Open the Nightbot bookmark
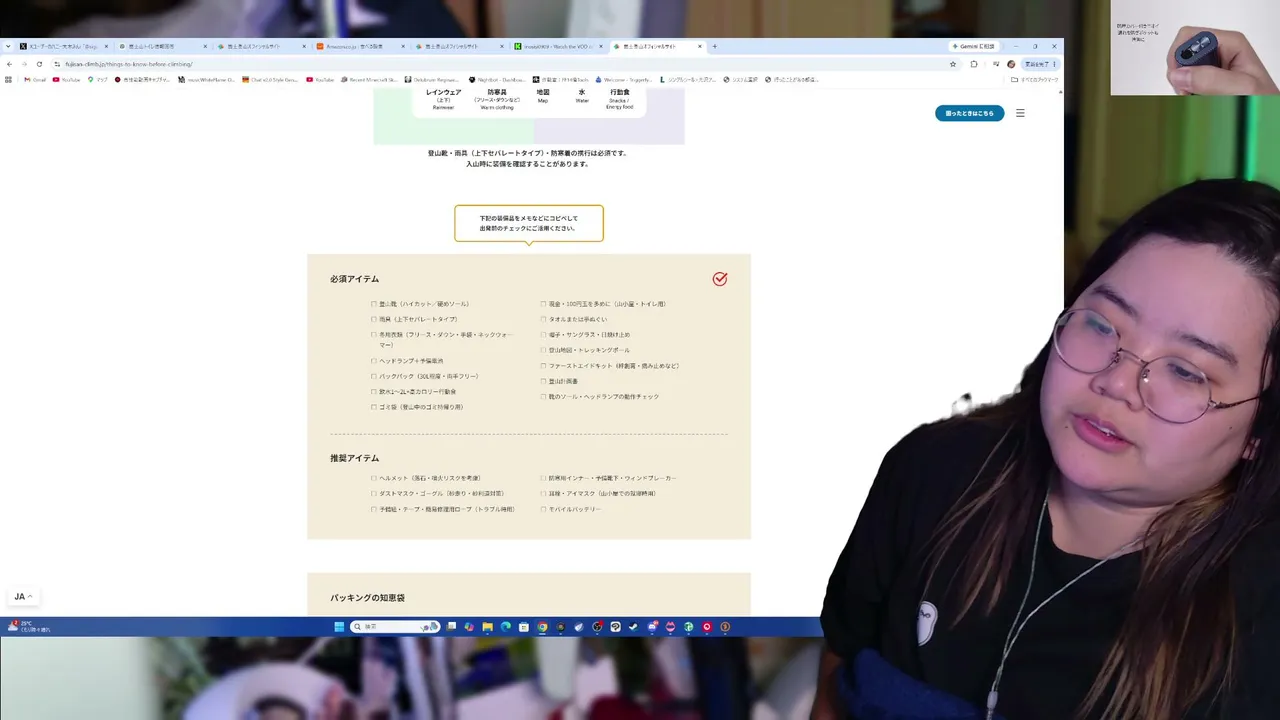 [x=497, y=80]
